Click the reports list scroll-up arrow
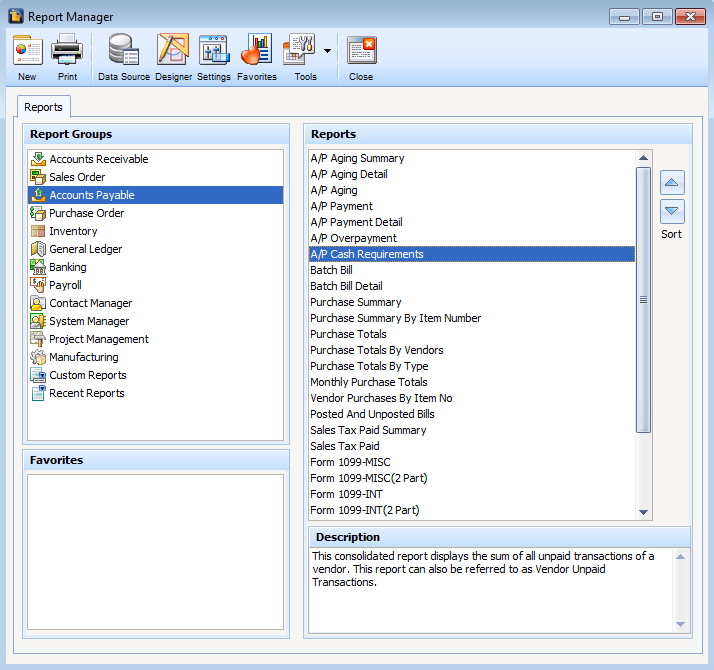Viewport: 714px width, 670px height. 643,158
